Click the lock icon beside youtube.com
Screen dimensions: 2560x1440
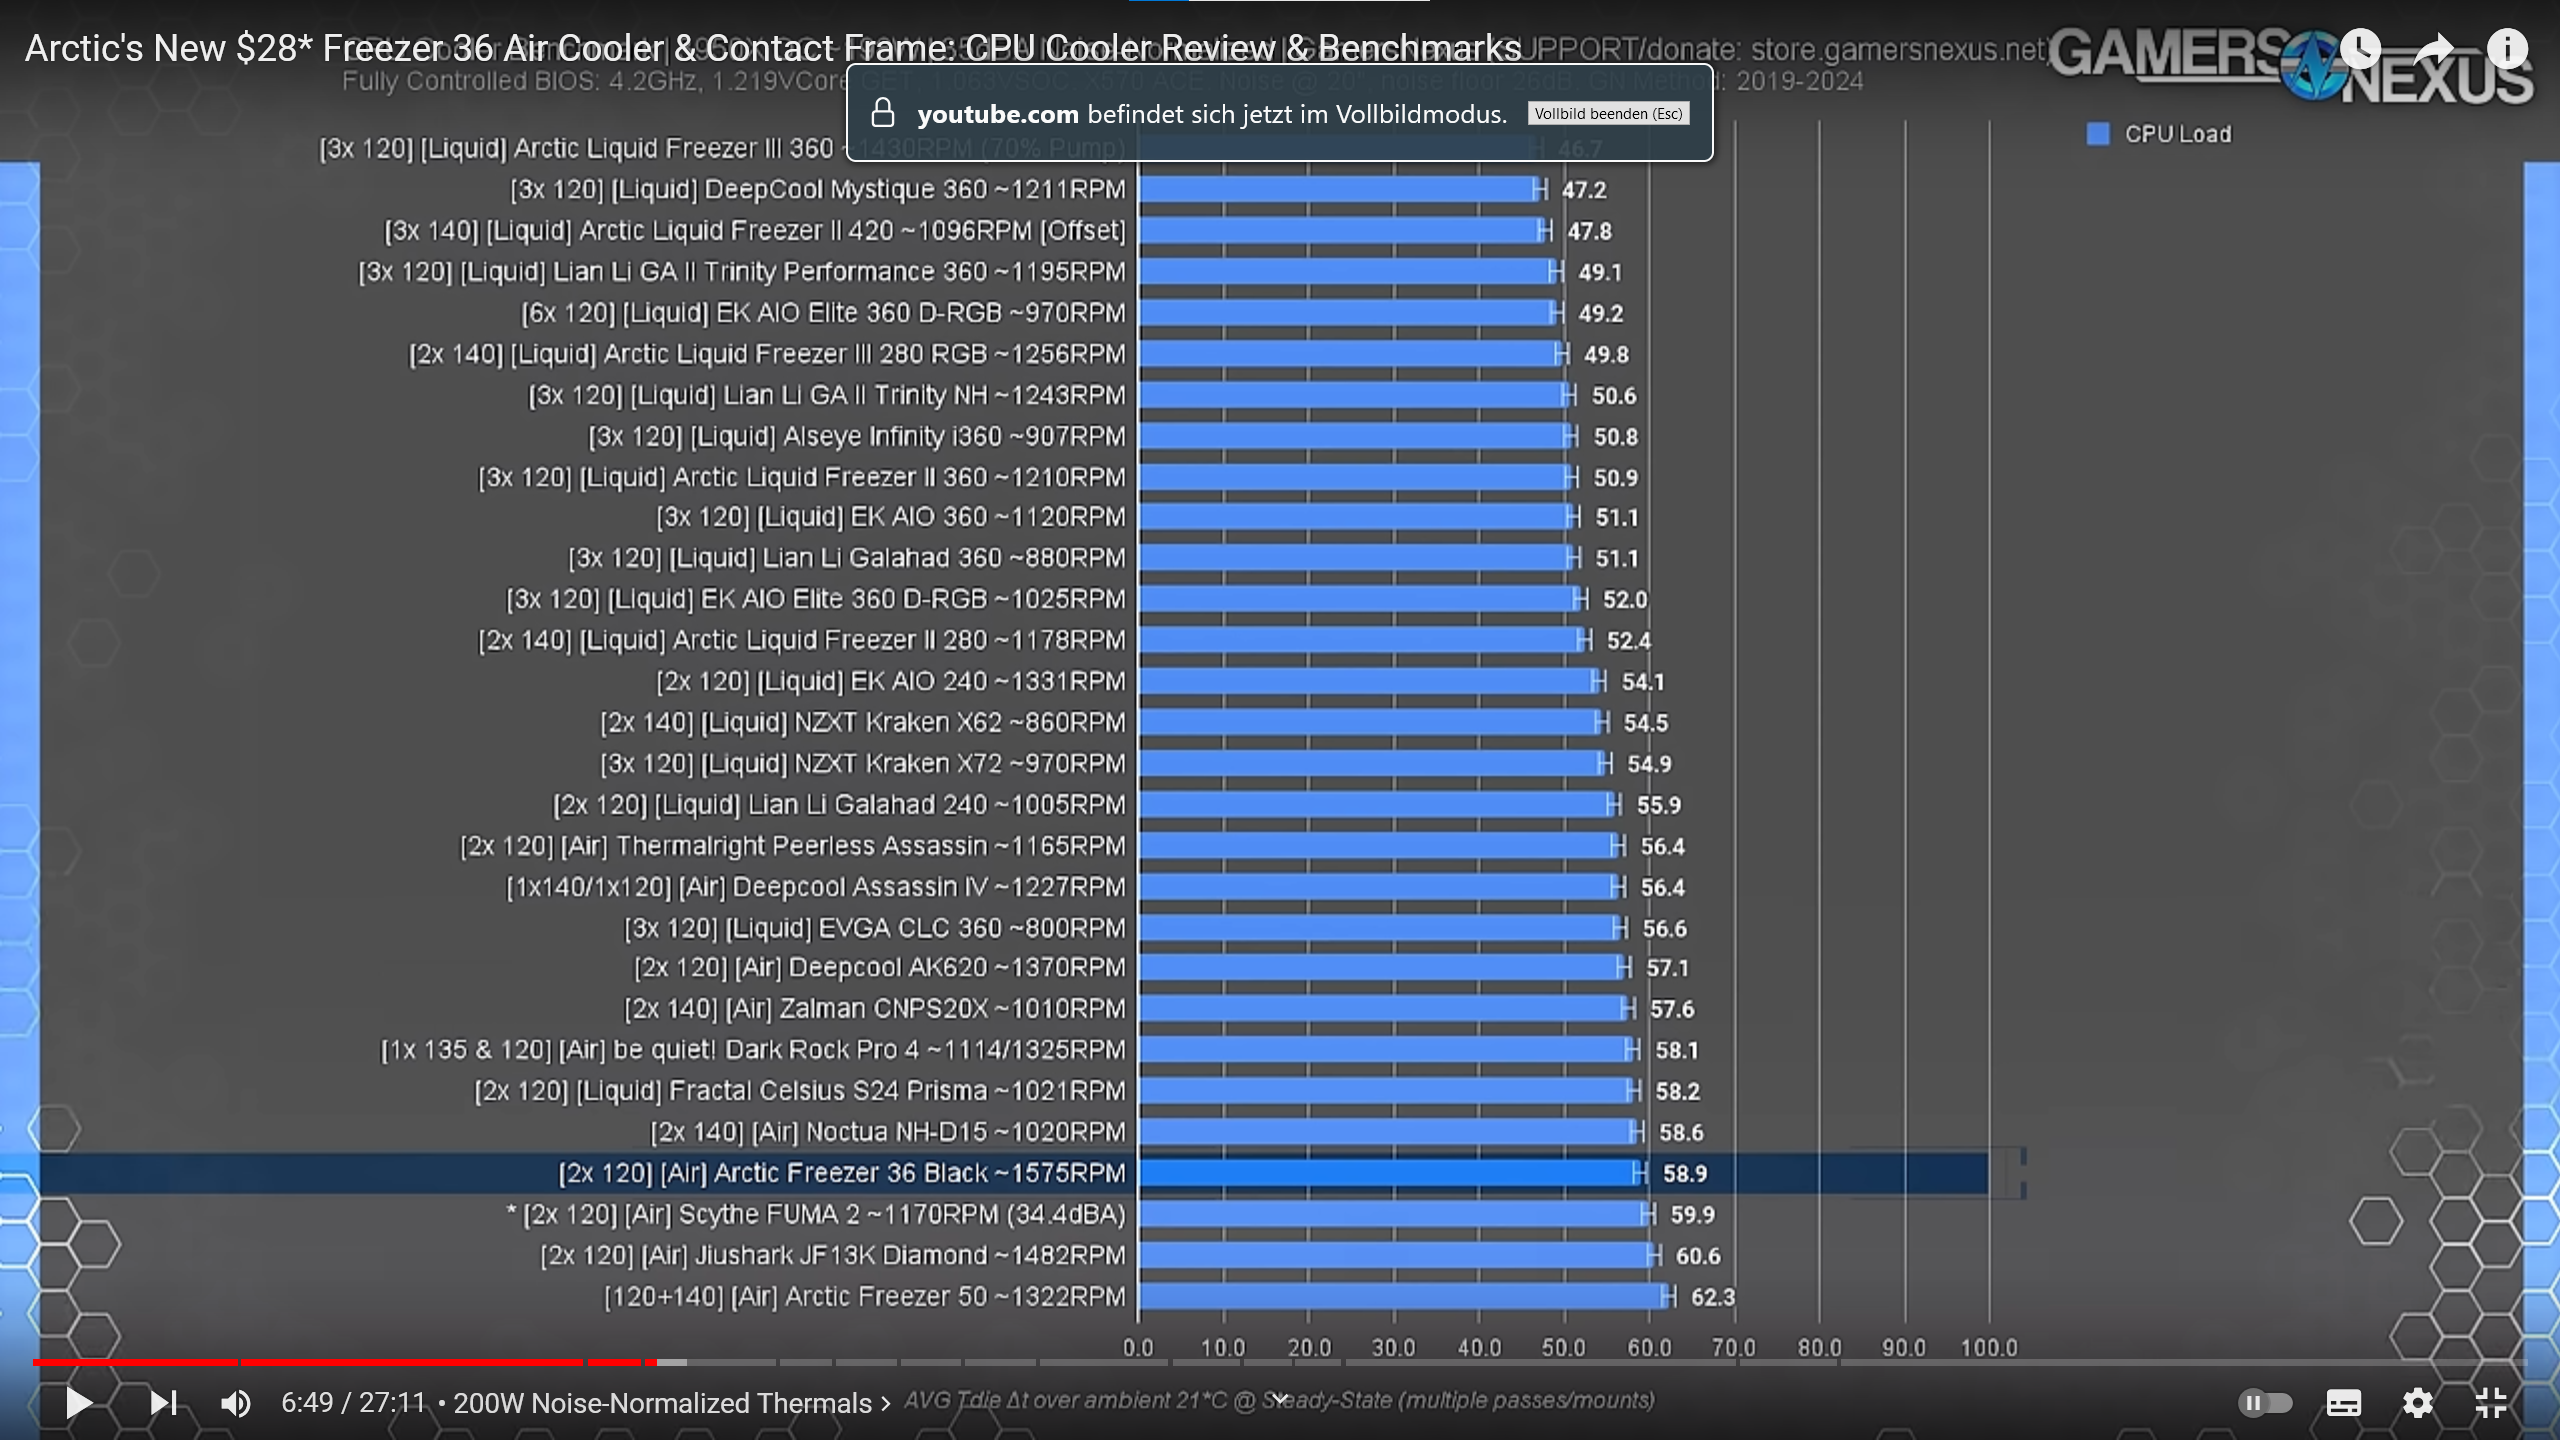[x=882, y=113]
